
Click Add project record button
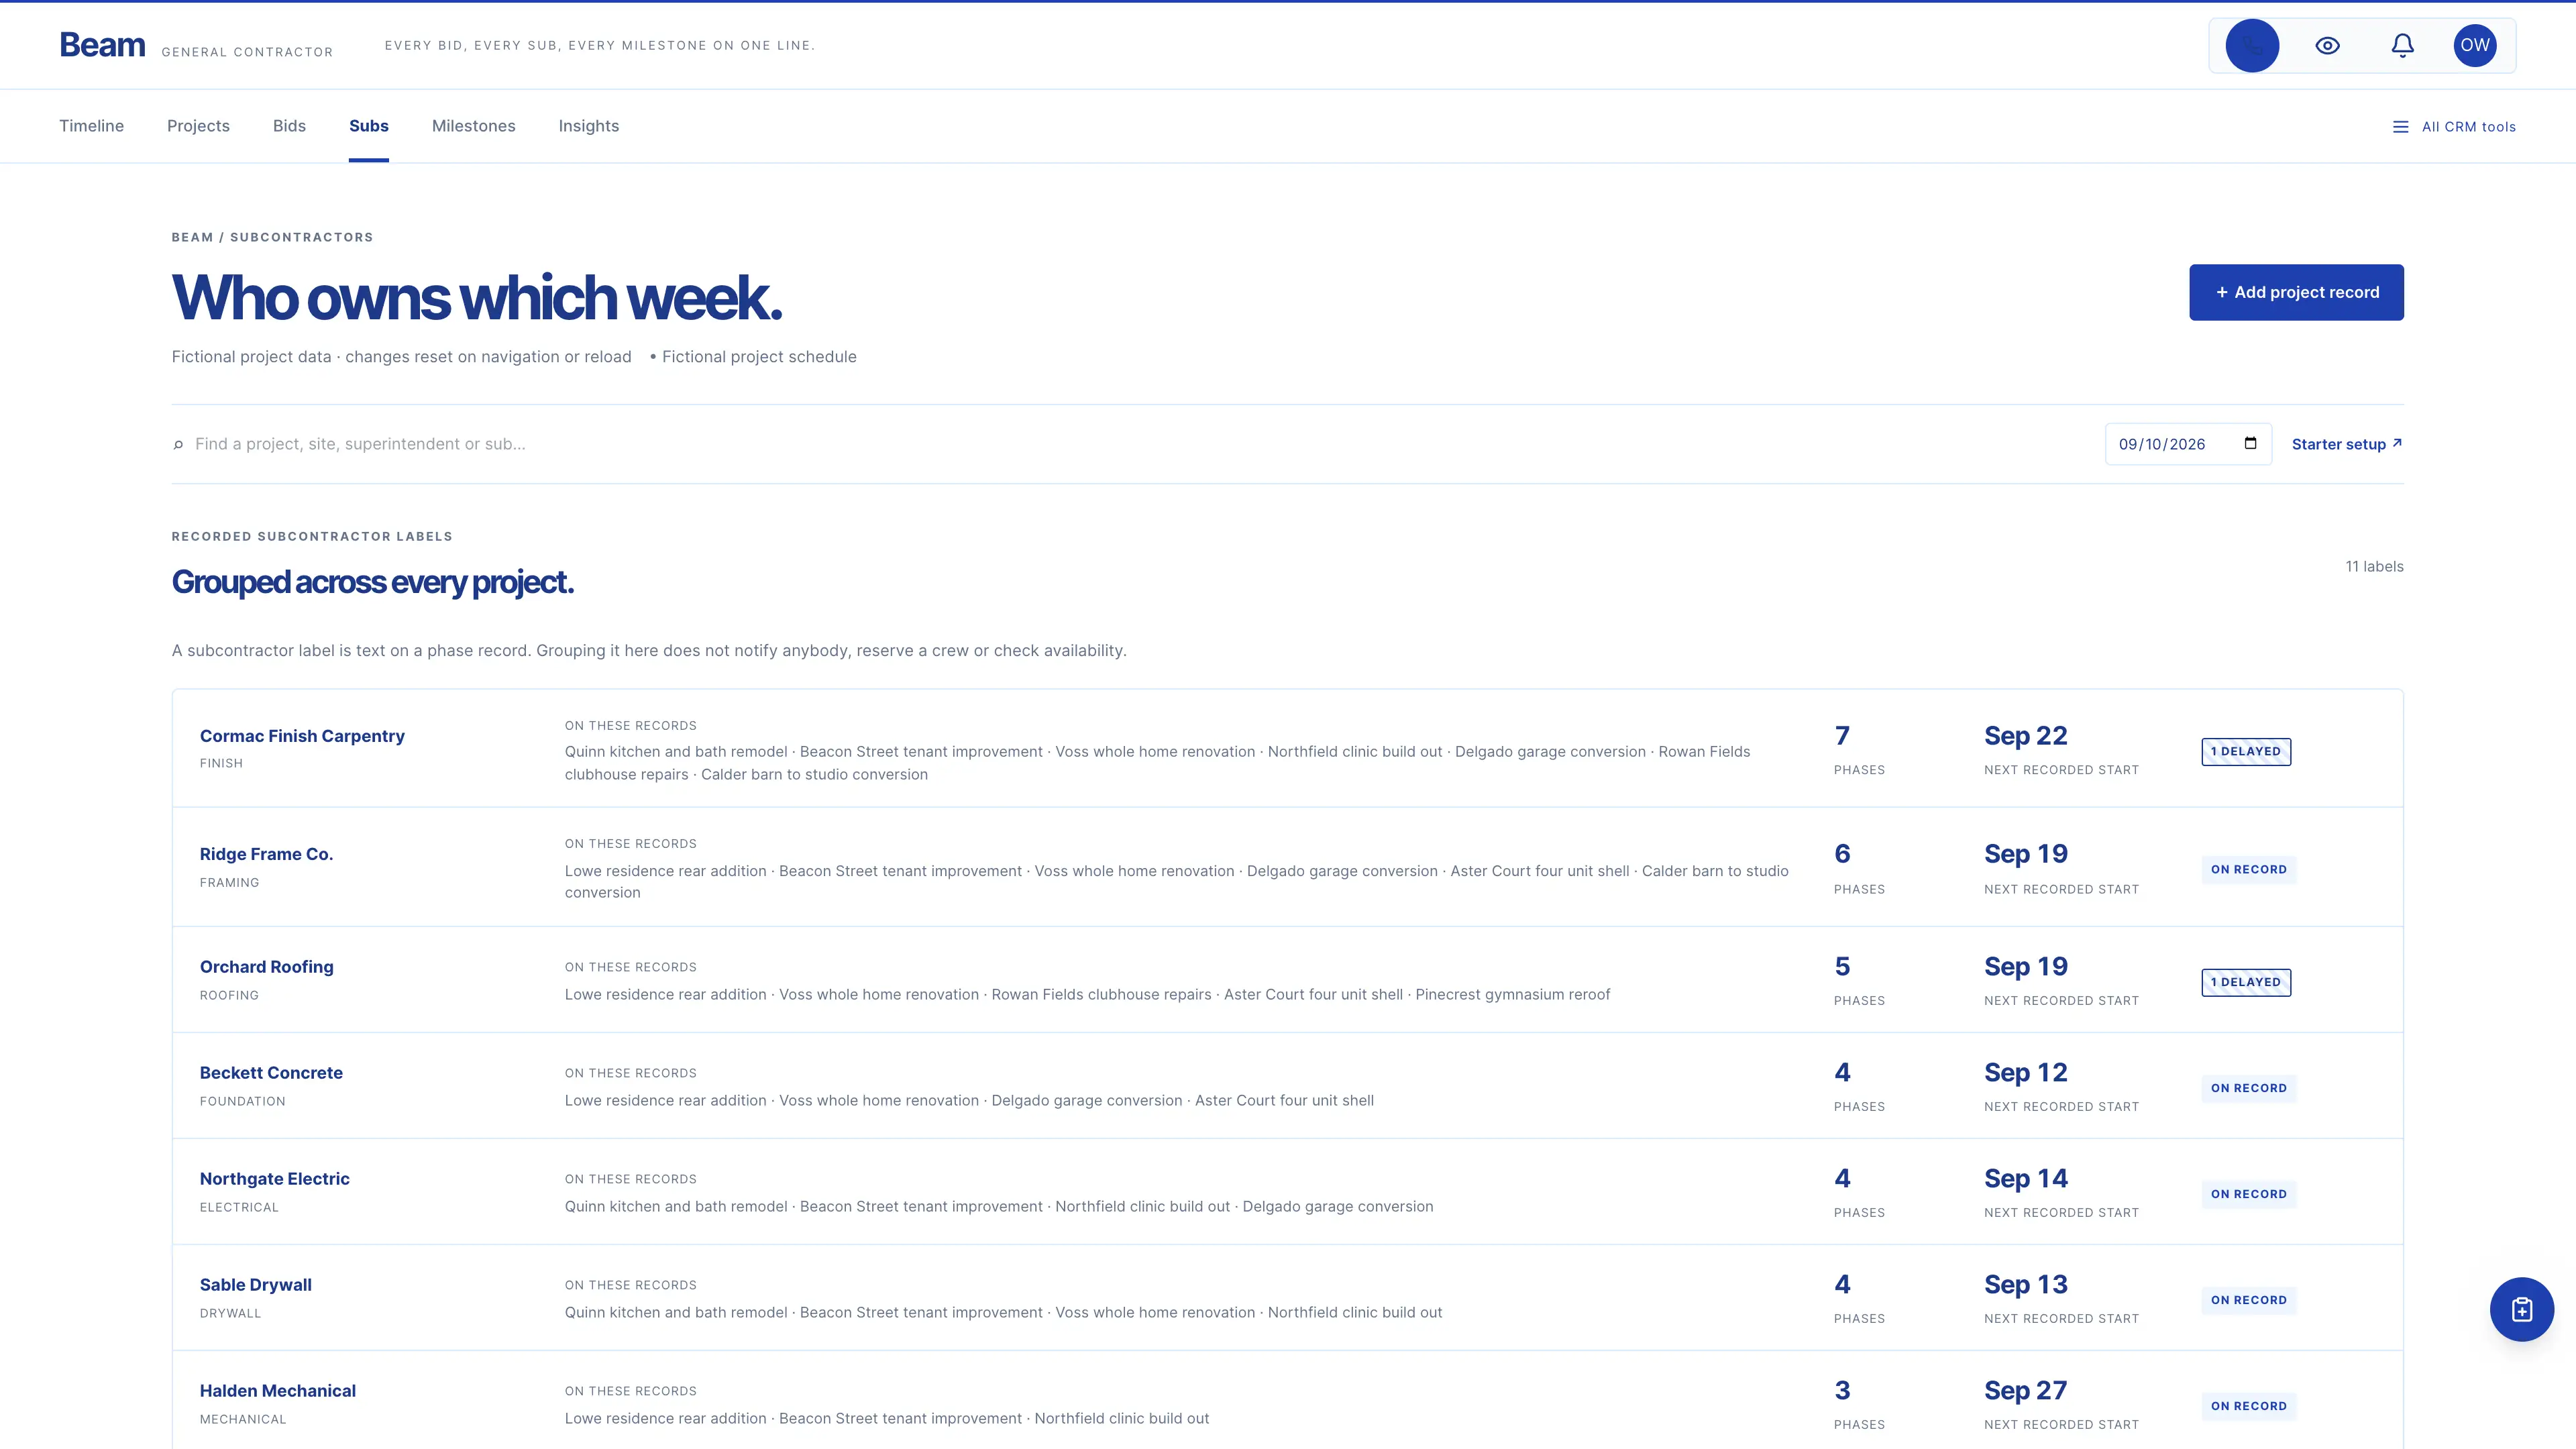2296,292
